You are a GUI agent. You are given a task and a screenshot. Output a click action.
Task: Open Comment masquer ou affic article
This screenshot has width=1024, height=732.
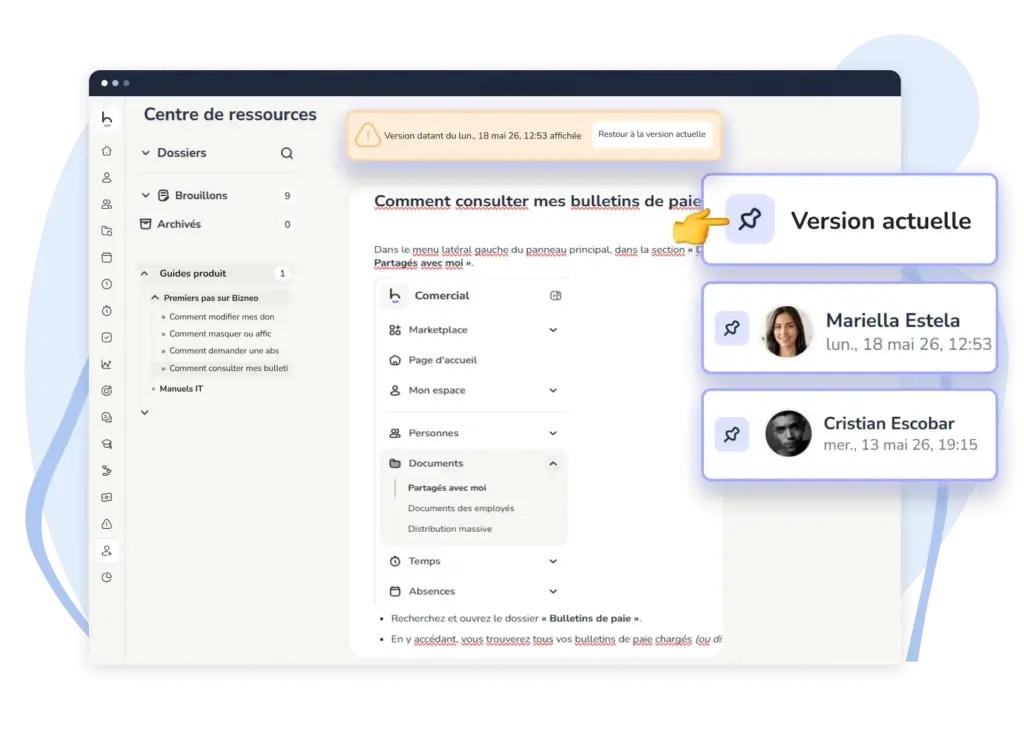(220, 334)
